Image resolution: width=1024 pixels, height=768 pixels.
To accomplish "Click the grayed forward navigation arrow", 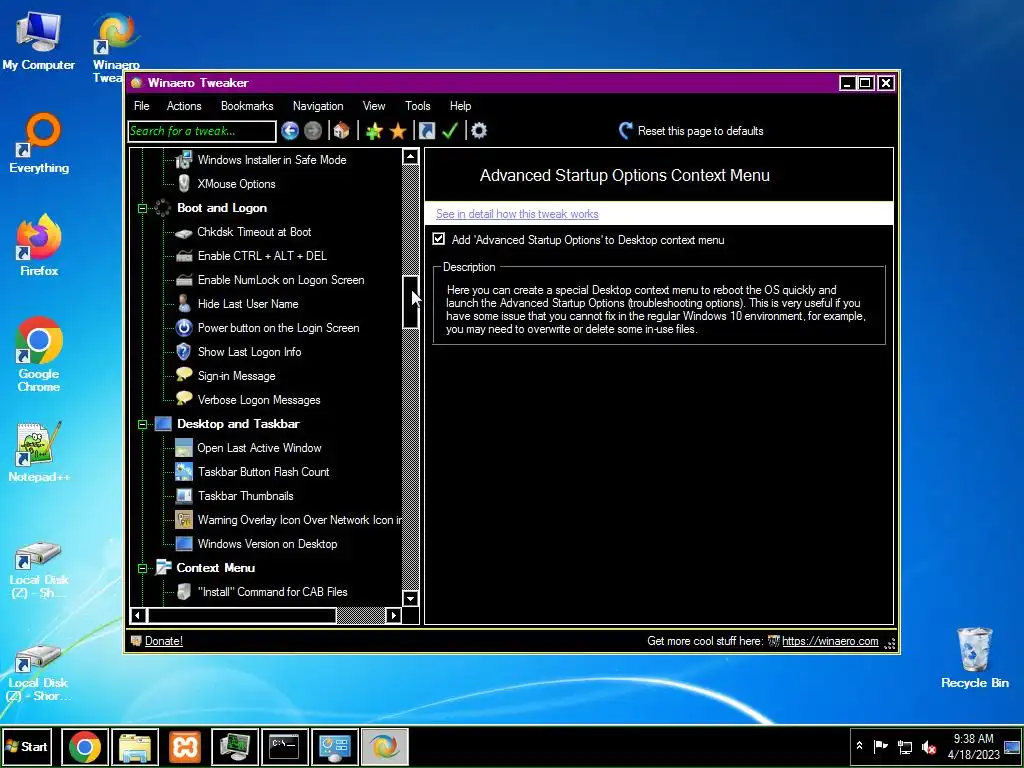I will (x=313, y=131).
